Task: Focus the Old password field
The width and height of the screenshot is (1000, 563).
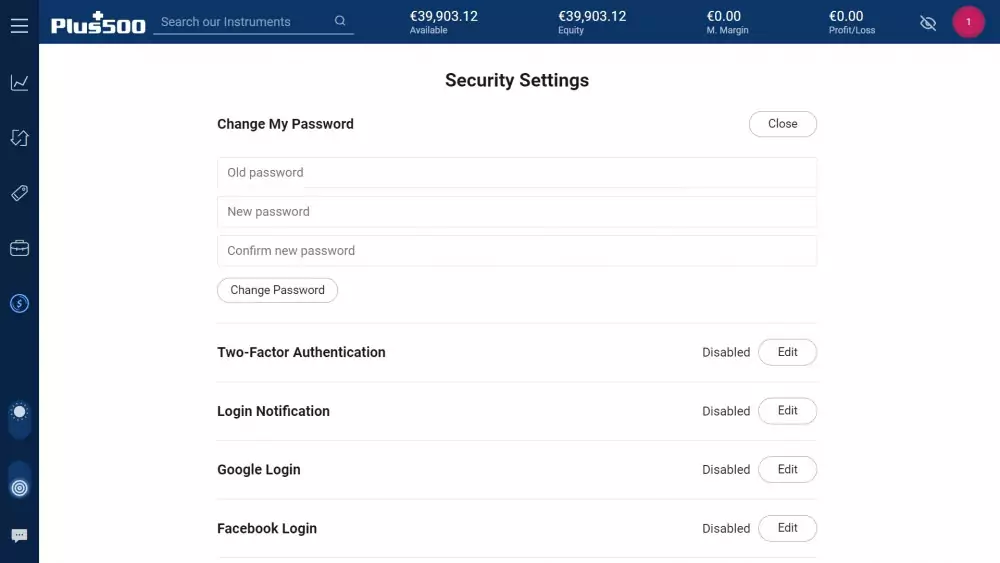Action: pyautogui.click(x=517, y=173)
